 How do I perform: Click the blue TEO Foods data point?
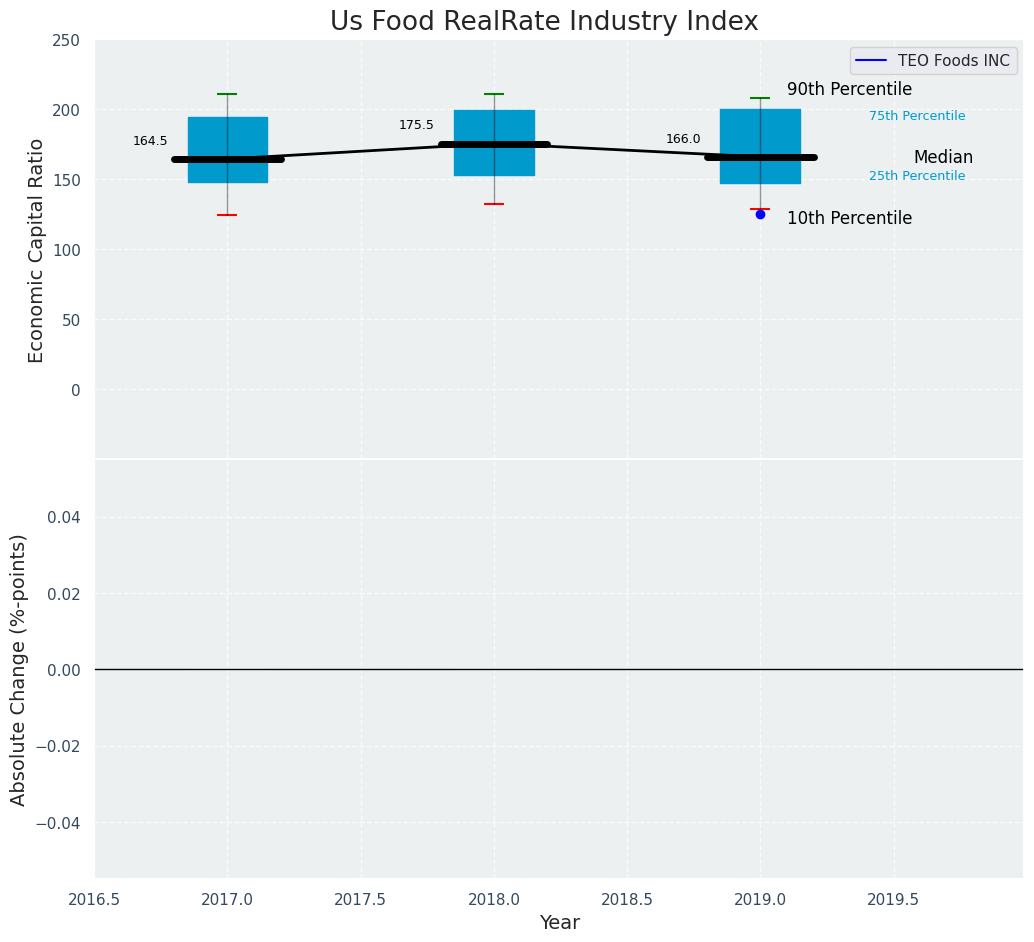pos(760,214)
